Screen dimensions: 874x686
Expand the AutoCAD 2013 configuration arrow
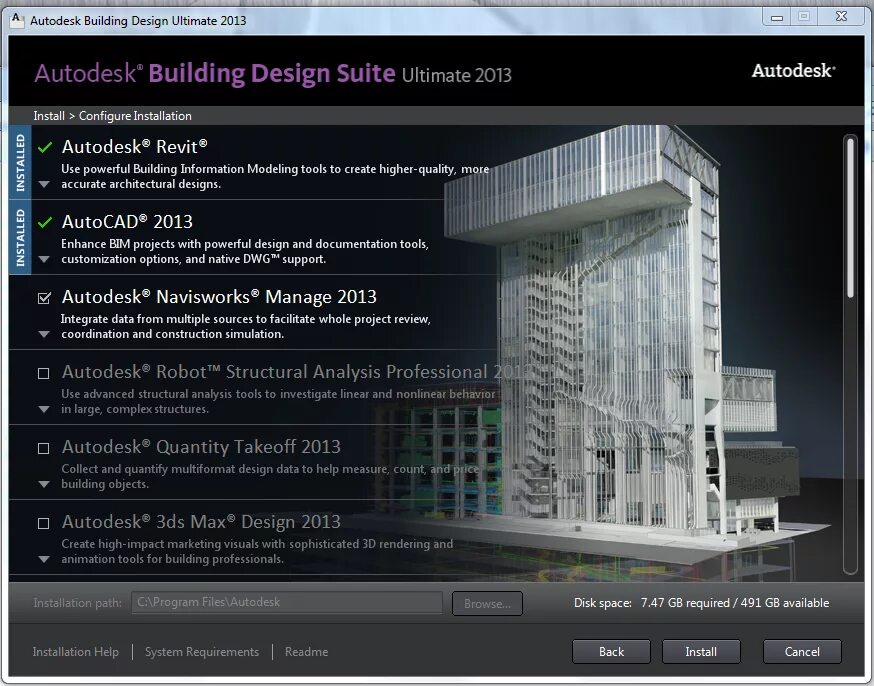coord(44,260)
